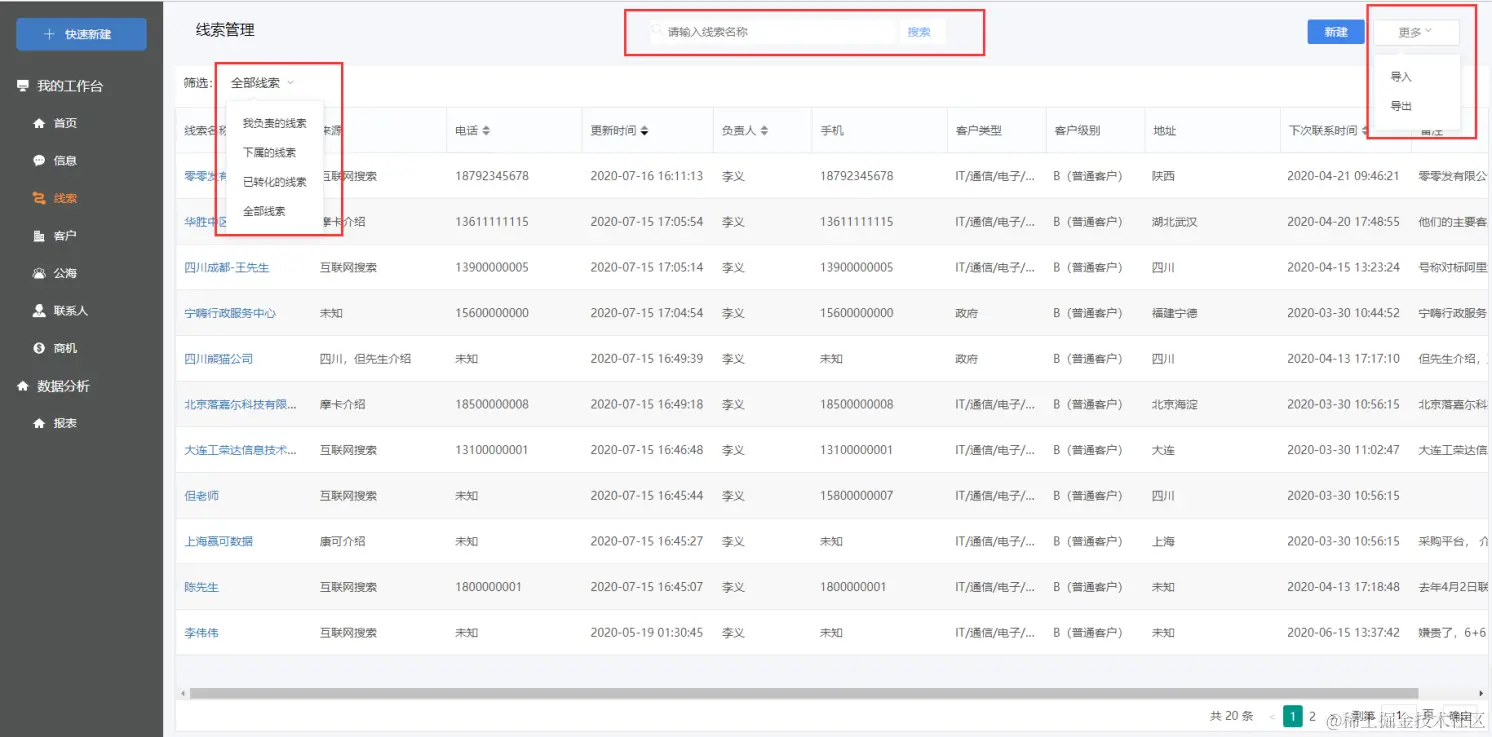1492x737 pixels.
Task: Open lead 陈先生
Action: point(201,587)
